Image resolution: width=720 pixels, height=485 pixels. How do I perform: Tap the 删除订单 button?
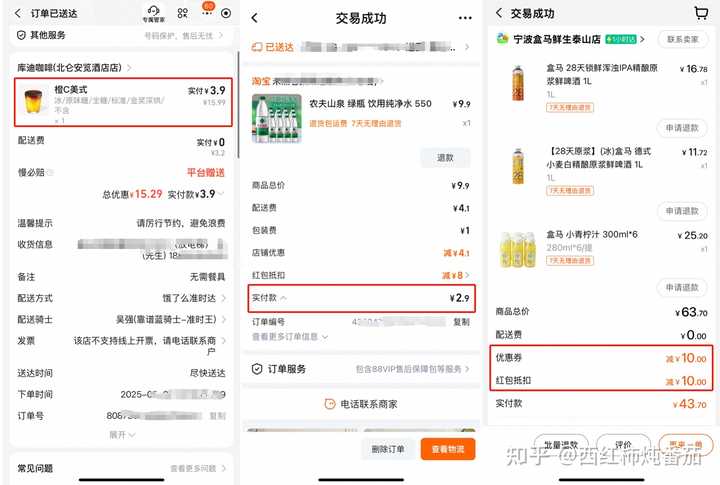pyautogui.click(x=388, y=449)
